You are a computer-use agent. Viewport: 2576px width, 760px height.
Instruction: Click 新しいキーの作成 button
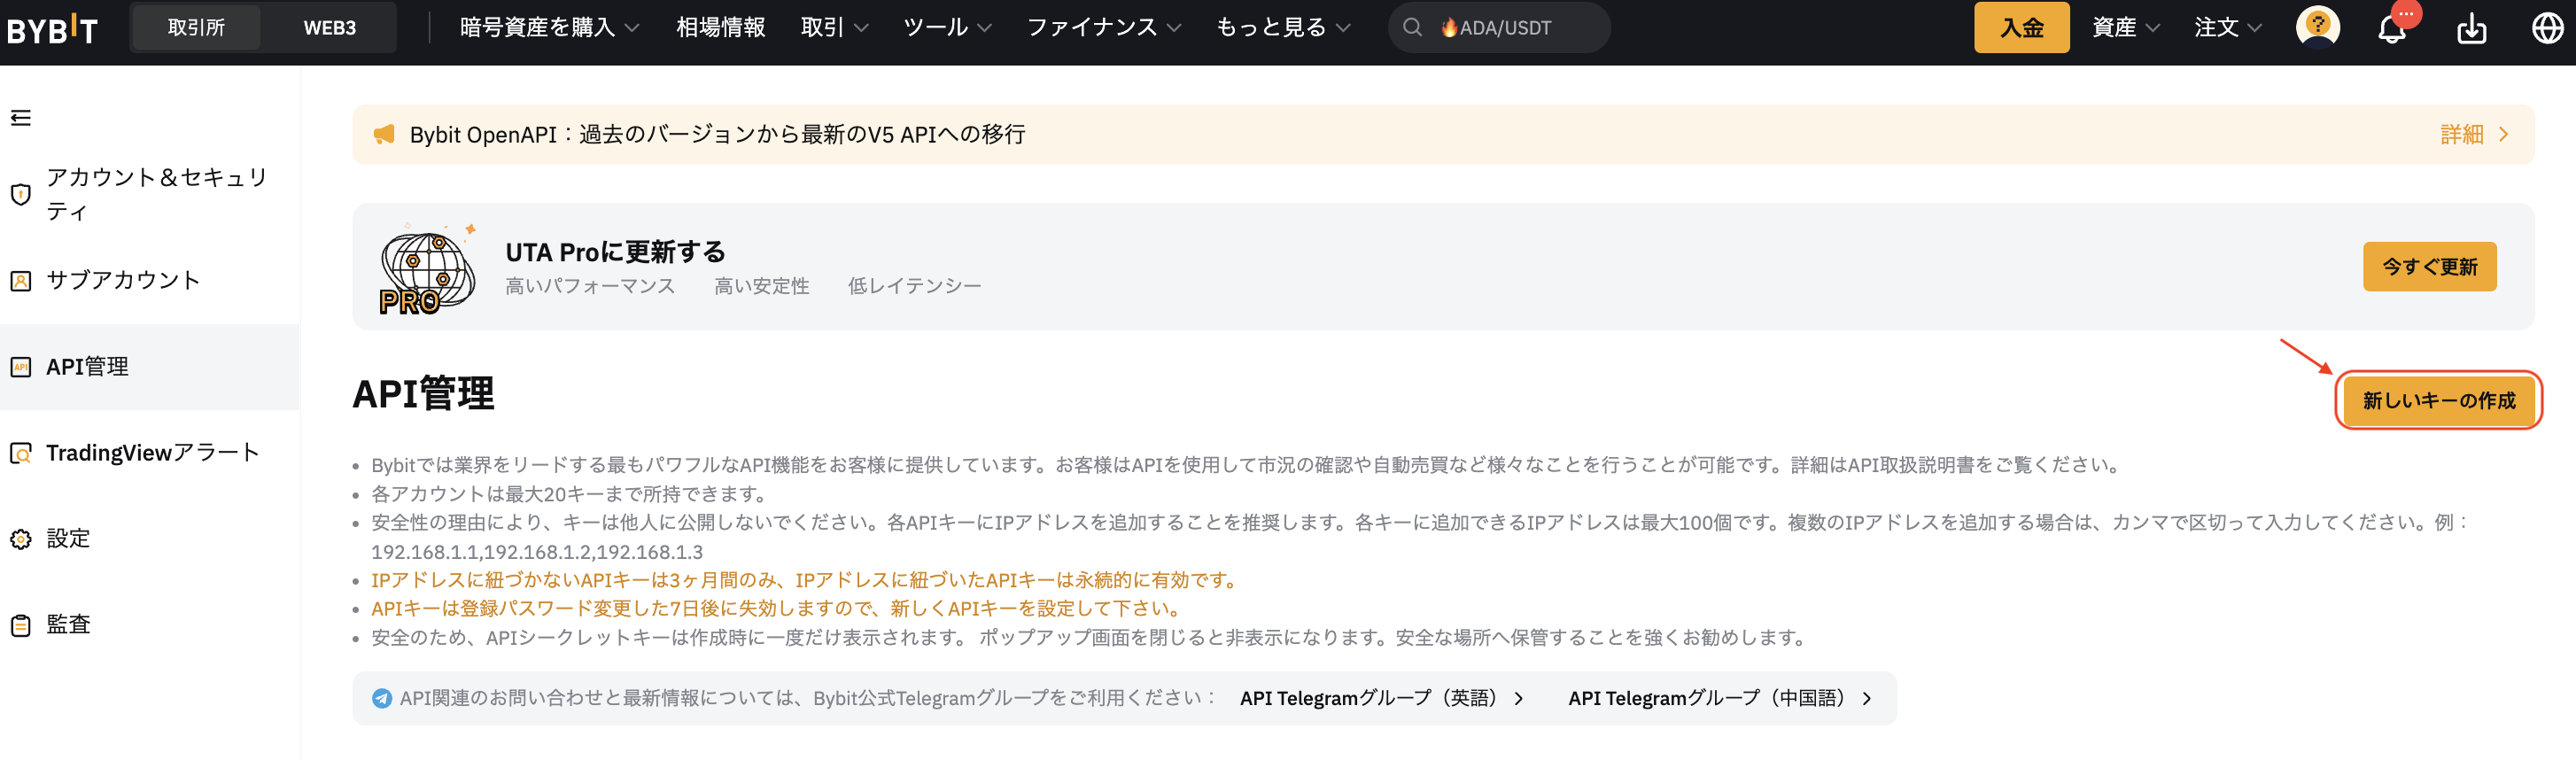(x=2438, y=401)
